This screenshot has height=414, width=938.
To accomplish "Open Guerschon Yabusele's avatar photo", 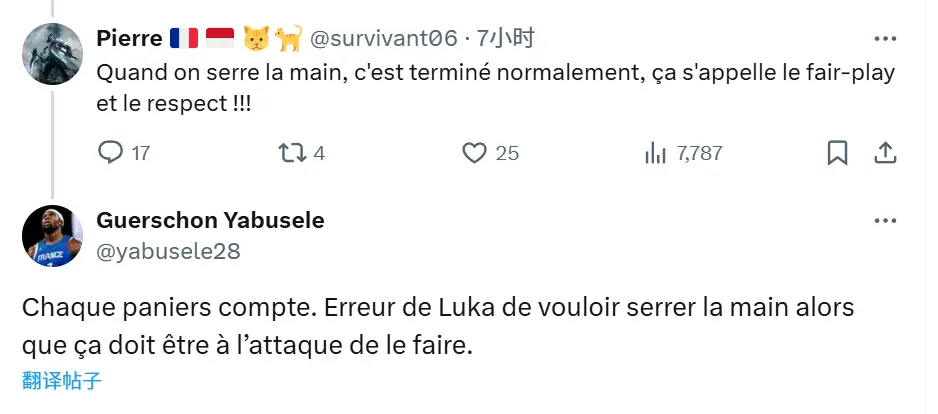I will pyautogui.click(x=51, y=237).
